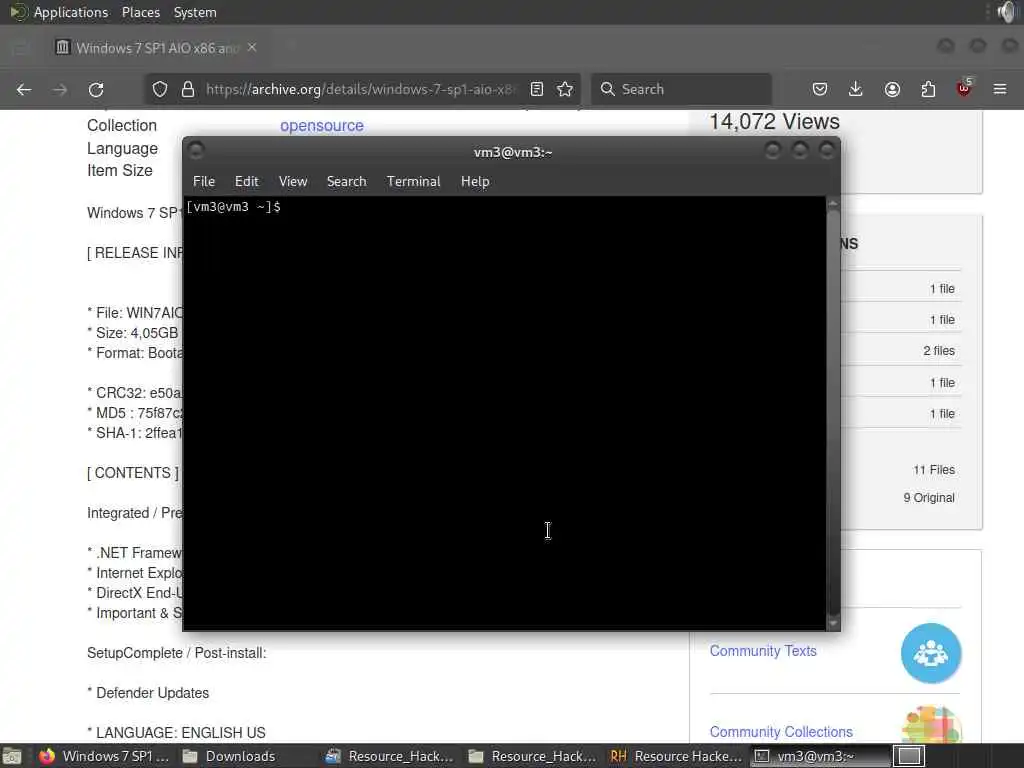Click the terminal scrollbar down arrow
Screen dimensions: 1024x768
click(833, 623)
